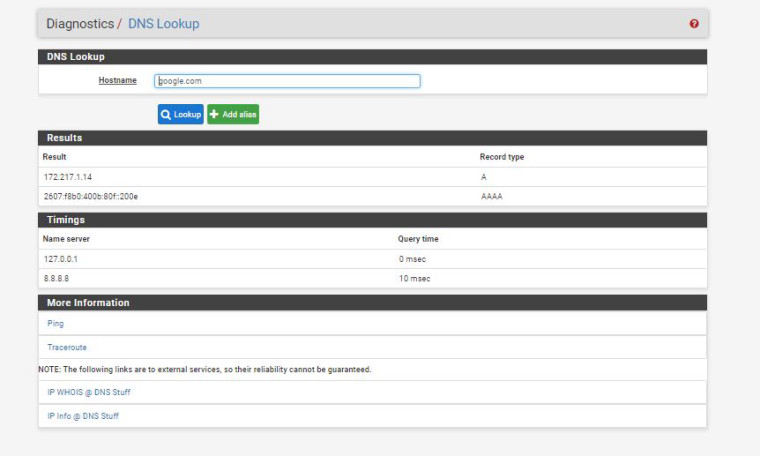Click the Result column header
760x456 pixels.
tap(54, 157)
